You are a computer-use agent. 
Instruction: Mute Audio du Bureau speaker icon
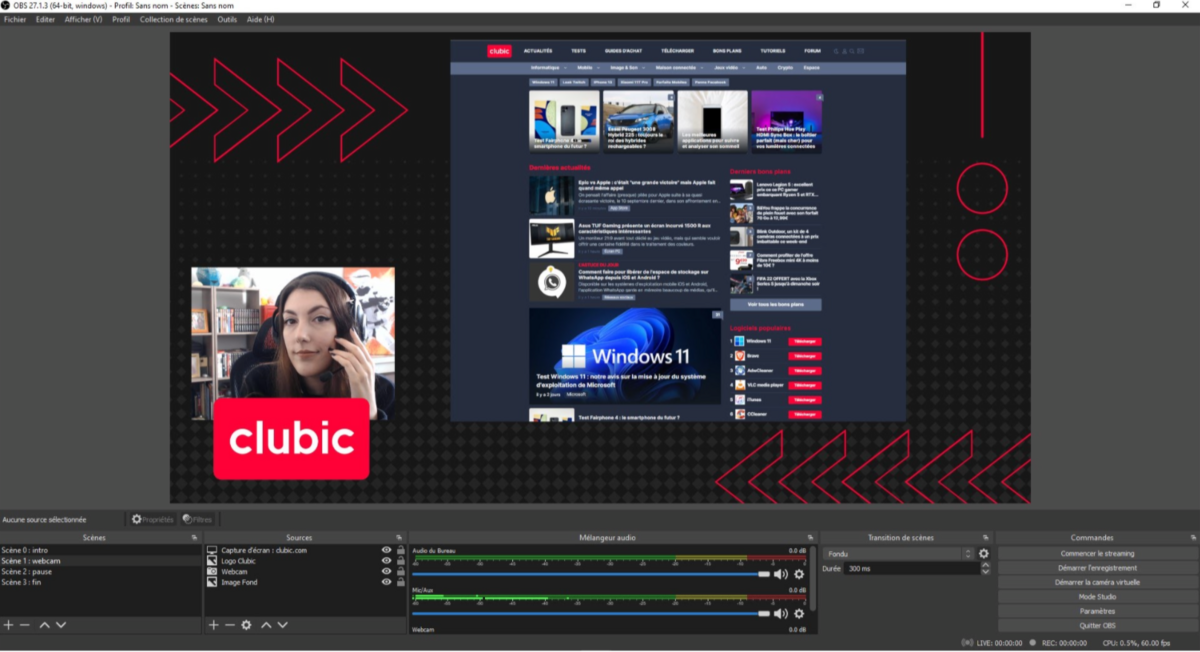click(x=781, y=574)
